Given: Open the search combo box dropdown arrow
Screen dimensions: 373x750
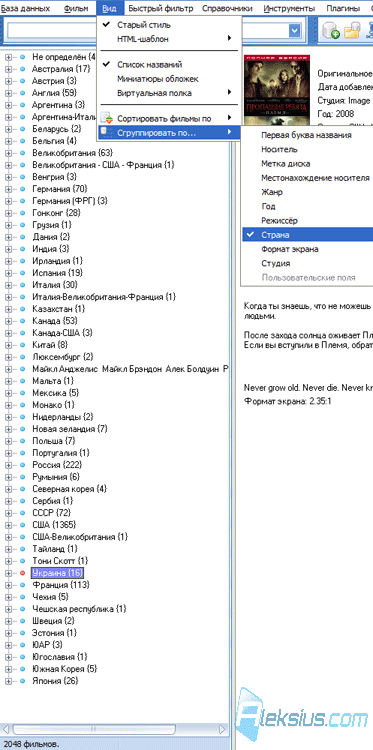Looking at the screenshot, I should 294,31.
